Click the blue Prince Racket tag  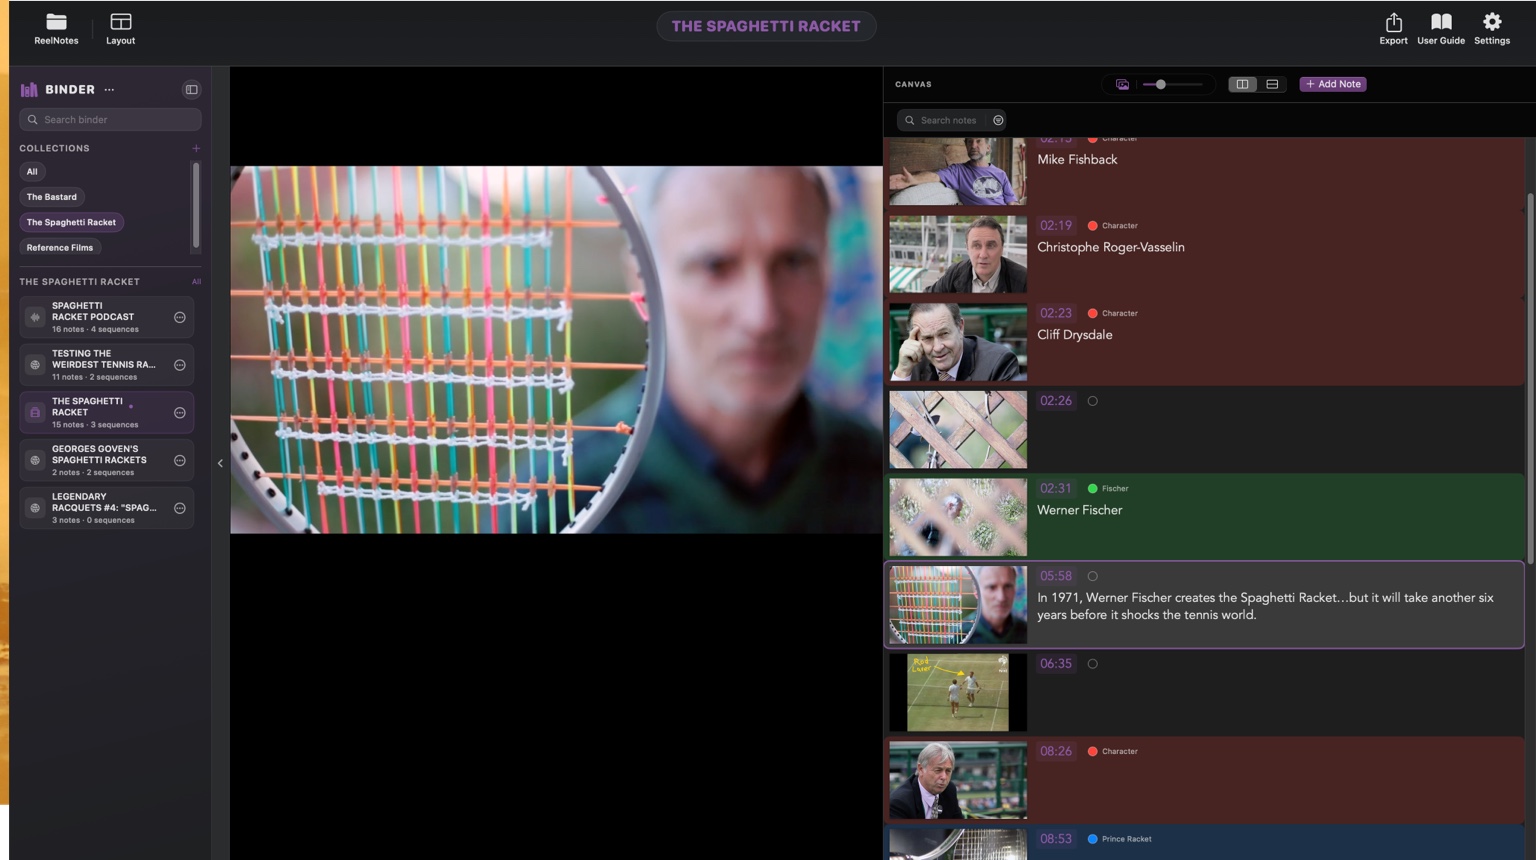(1120, 839)
